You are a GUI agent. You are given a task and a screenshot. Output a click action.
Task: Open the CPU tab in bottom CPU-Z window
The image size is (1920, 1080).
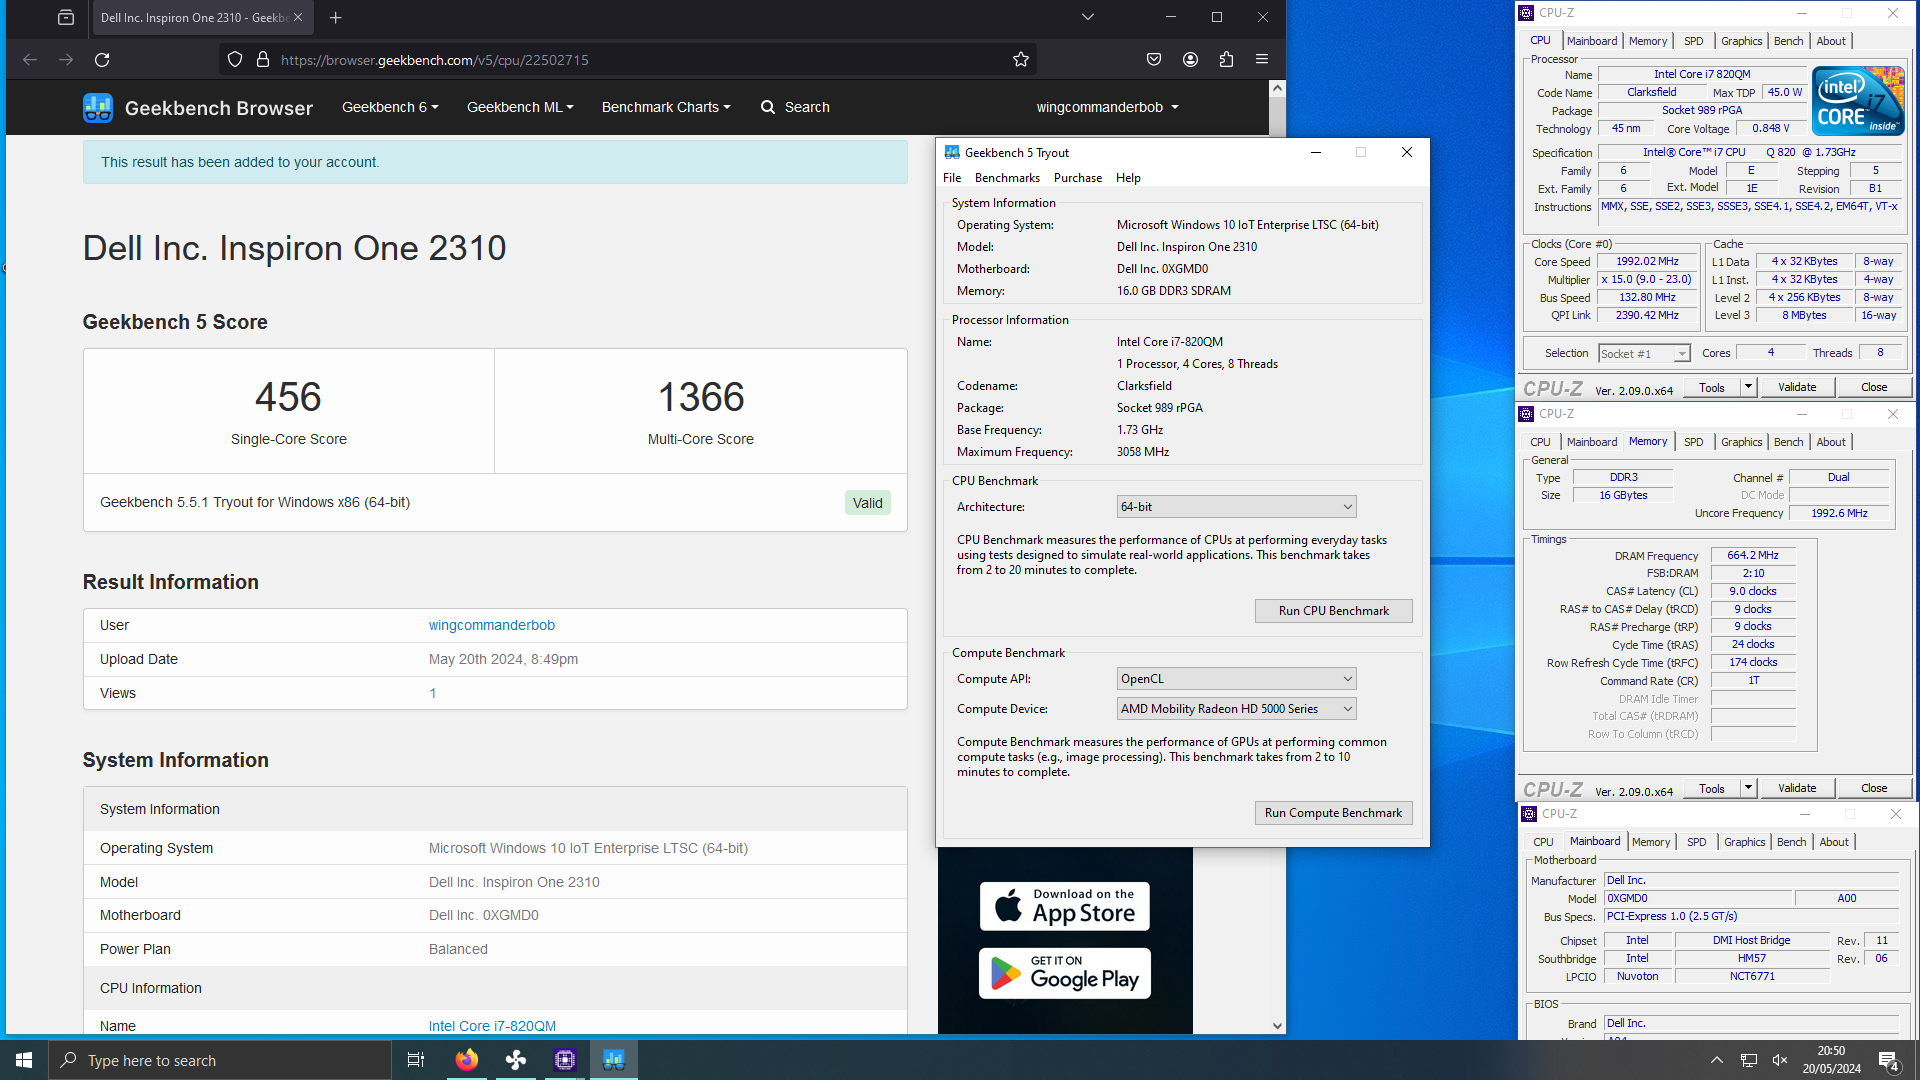(x=1543, y=842)
